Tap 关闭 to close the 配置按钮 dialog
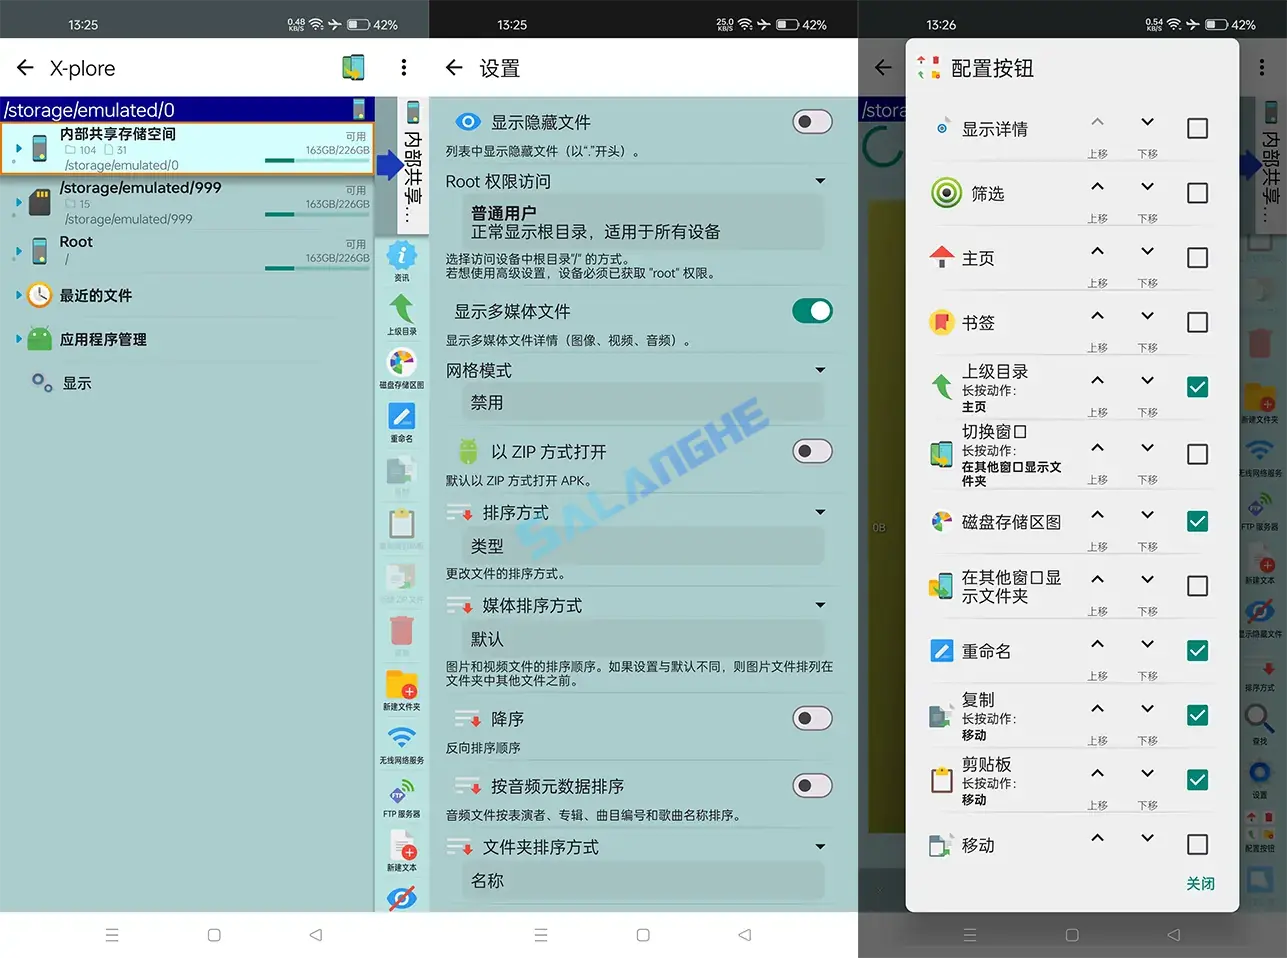Image resolution: width=1287 pixels, height=958 pixels. (1201, 884)
